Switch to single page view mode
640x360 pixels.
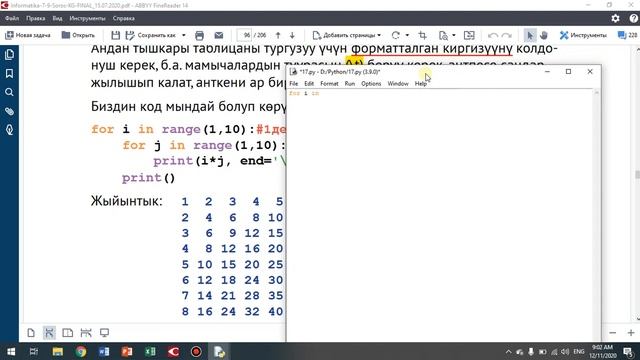coord(31,333)
